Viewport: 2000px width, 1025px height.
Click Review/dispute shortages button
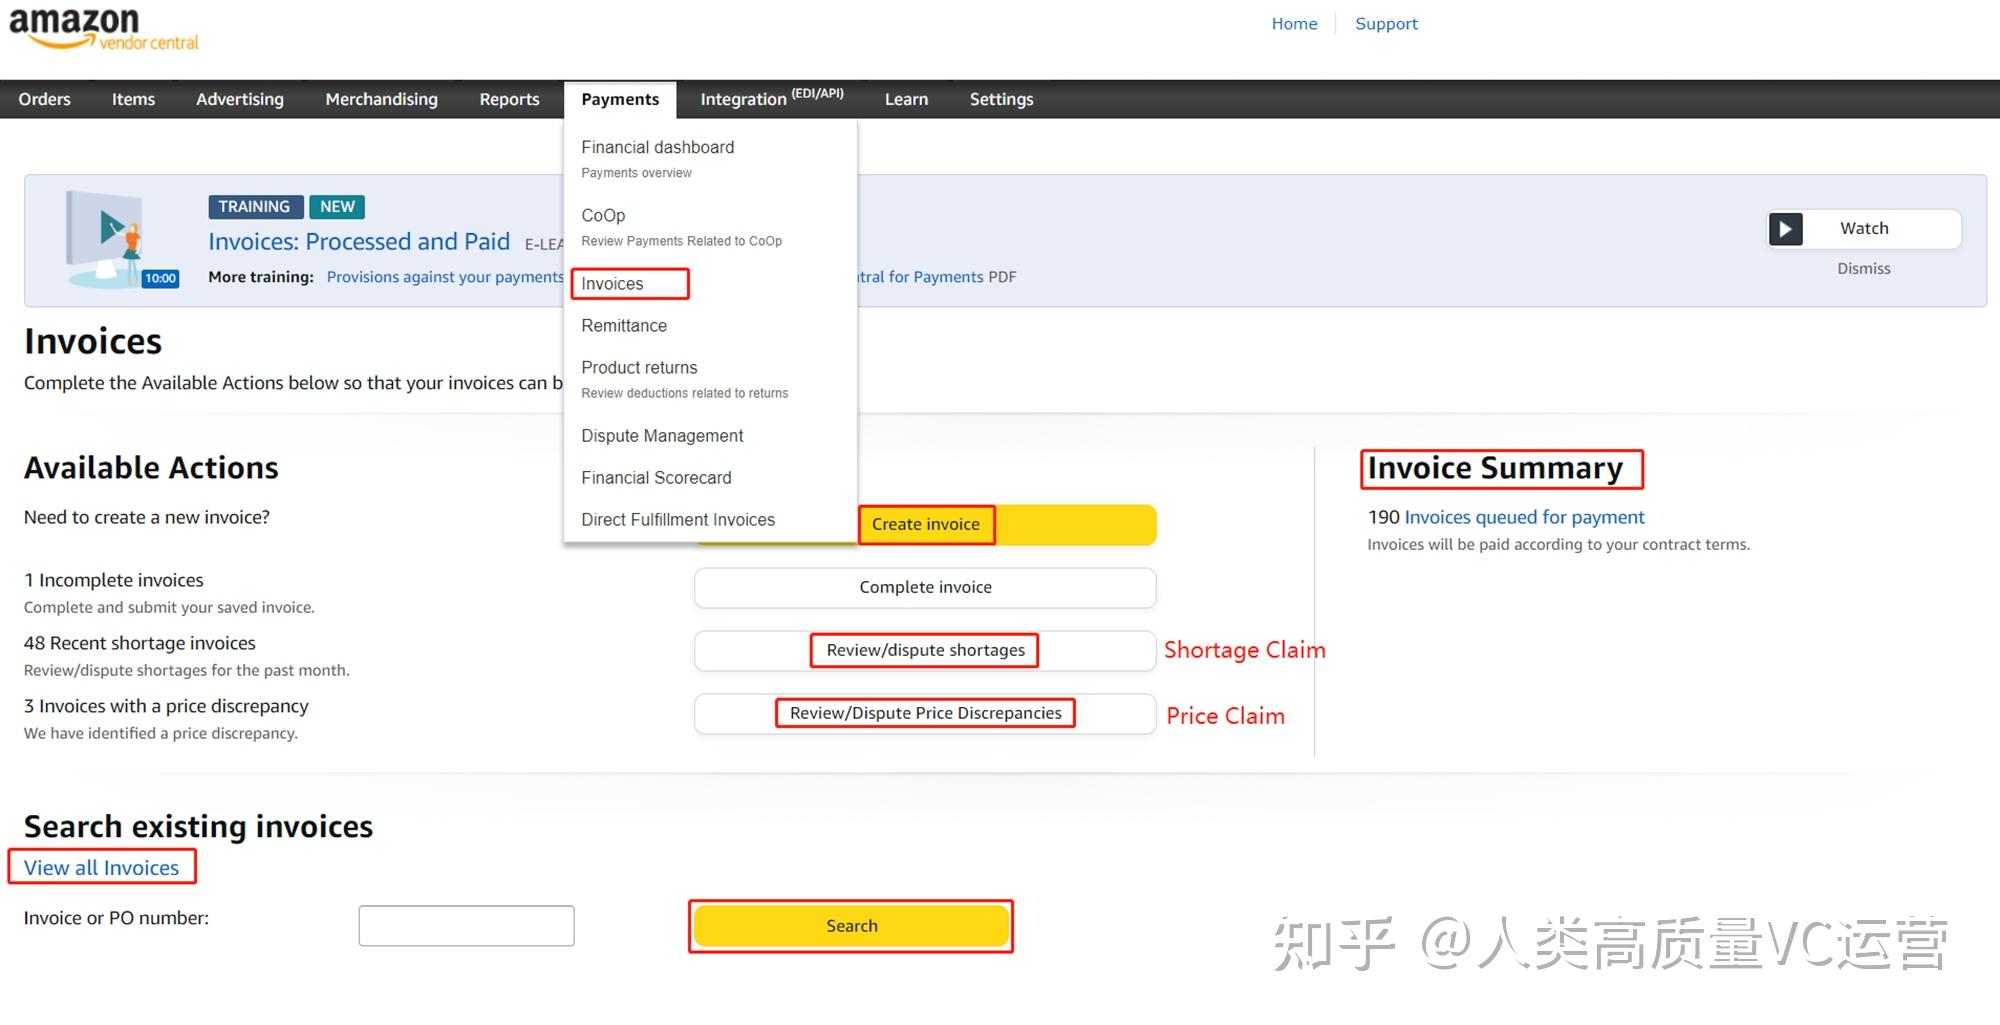click(x=924, y=650)
